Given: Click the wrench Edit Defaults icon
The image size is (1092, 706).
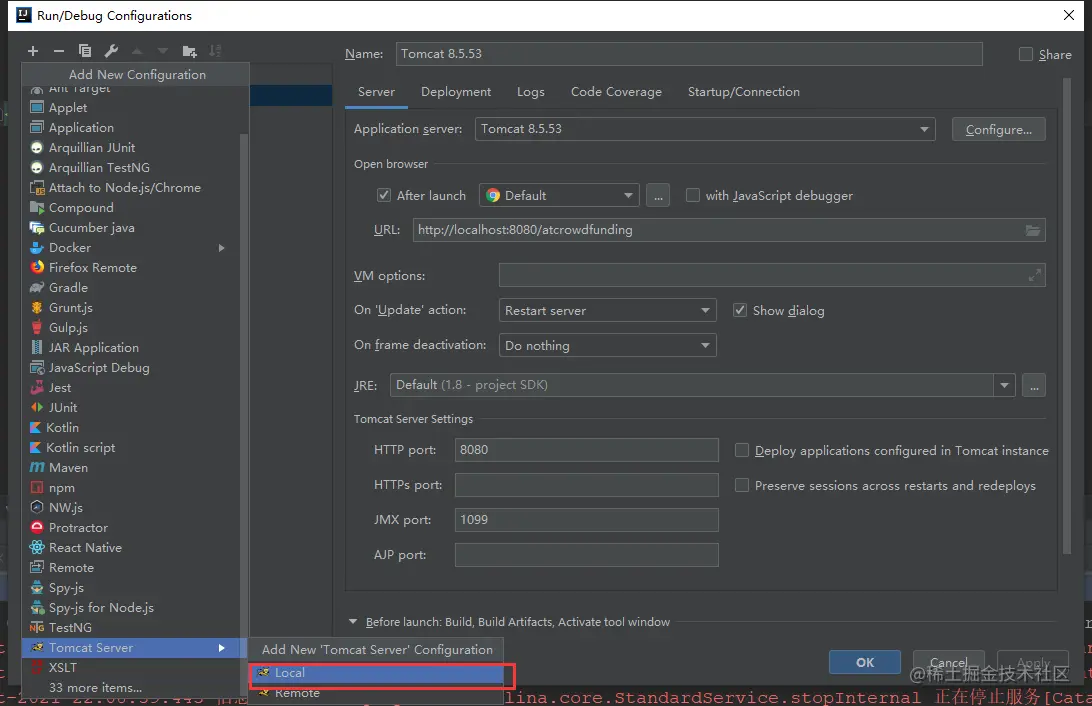Looking at the screenshot, I should tap(111, 51).
